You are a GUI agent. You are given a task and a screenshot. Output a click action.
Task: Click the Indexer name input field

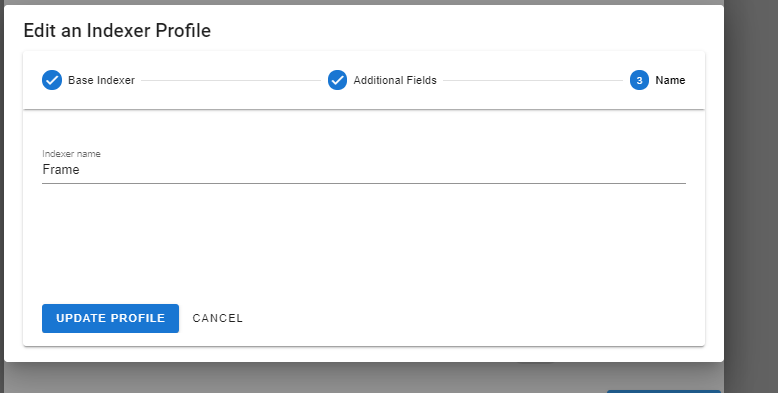[x=364, y=170]
